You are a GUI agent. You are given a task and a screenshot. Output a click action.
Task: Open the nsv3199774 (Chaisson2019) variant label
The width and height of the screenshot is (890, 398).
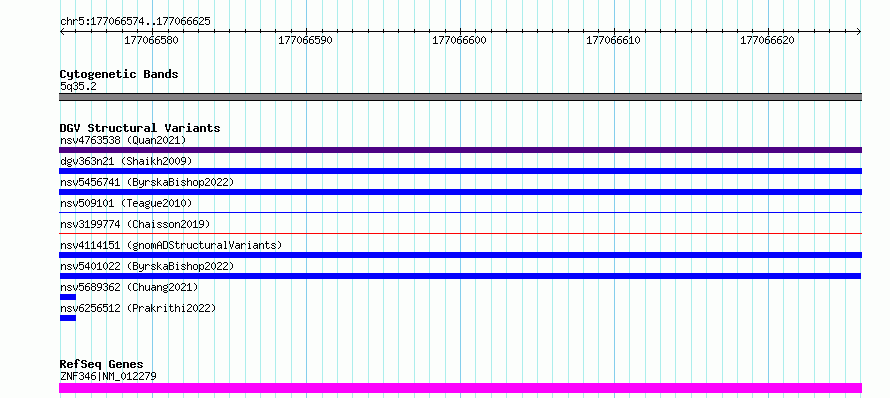(135, 224)
